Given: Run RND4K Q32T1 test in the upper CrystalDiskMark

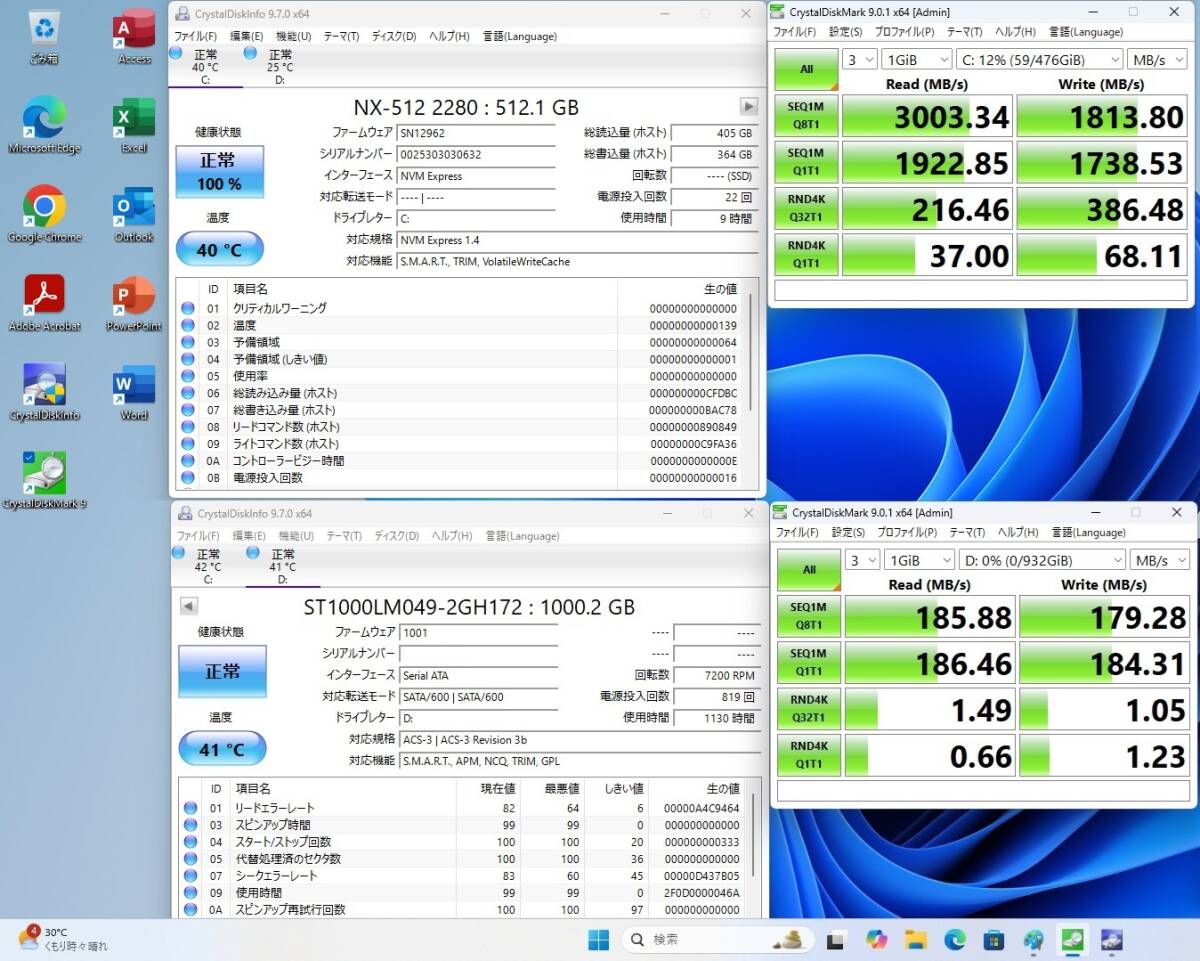Looking at the screenshot, I should point(806,208).
